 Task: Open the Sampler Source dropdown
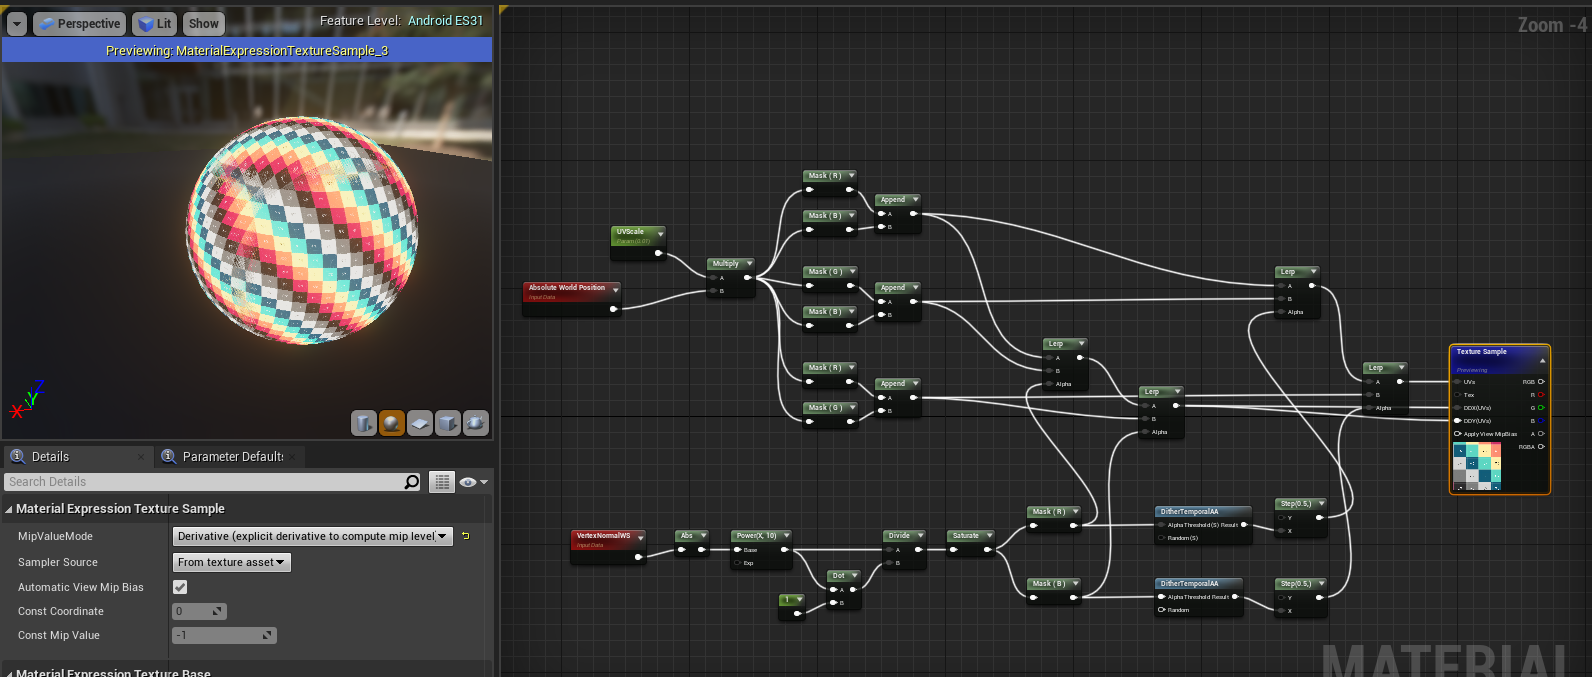click(231, 563)
